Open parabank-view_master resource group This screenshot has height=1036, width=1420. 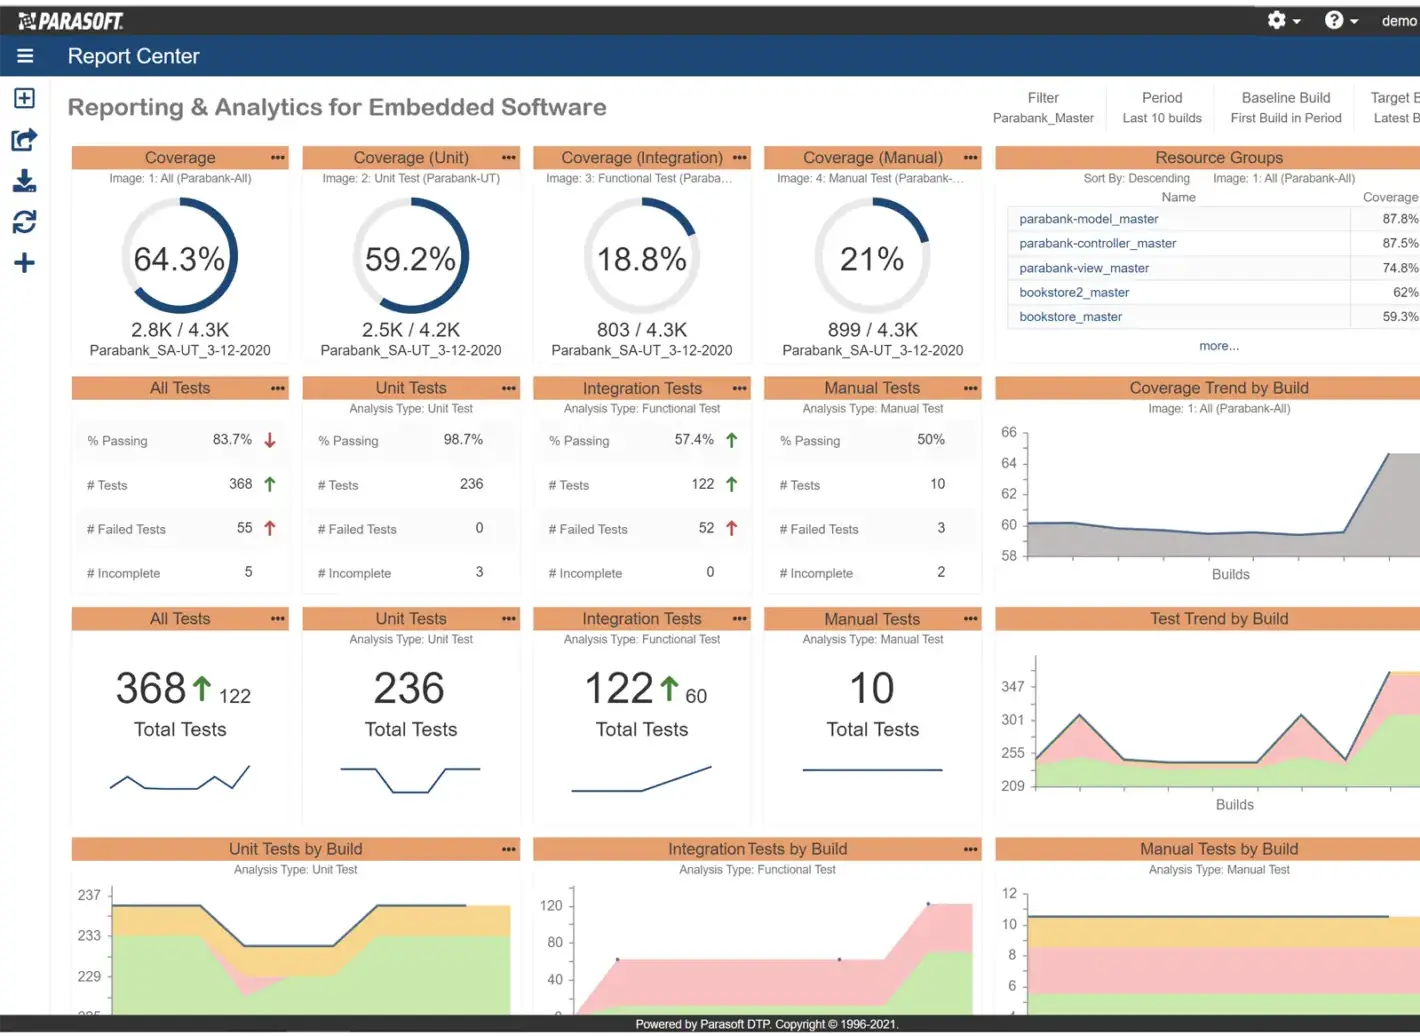(1084, 268)
